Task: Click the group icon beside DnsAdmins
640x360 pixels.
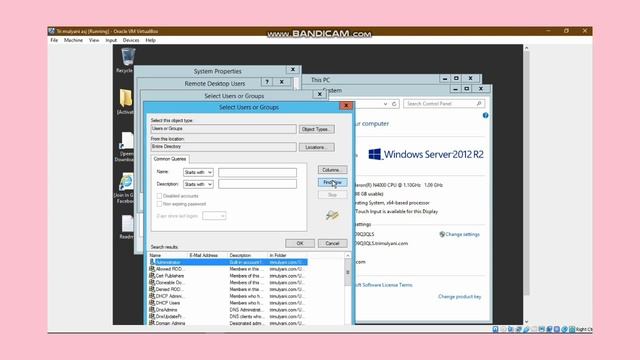Action: pyautogui.click(x=152, y=309)
